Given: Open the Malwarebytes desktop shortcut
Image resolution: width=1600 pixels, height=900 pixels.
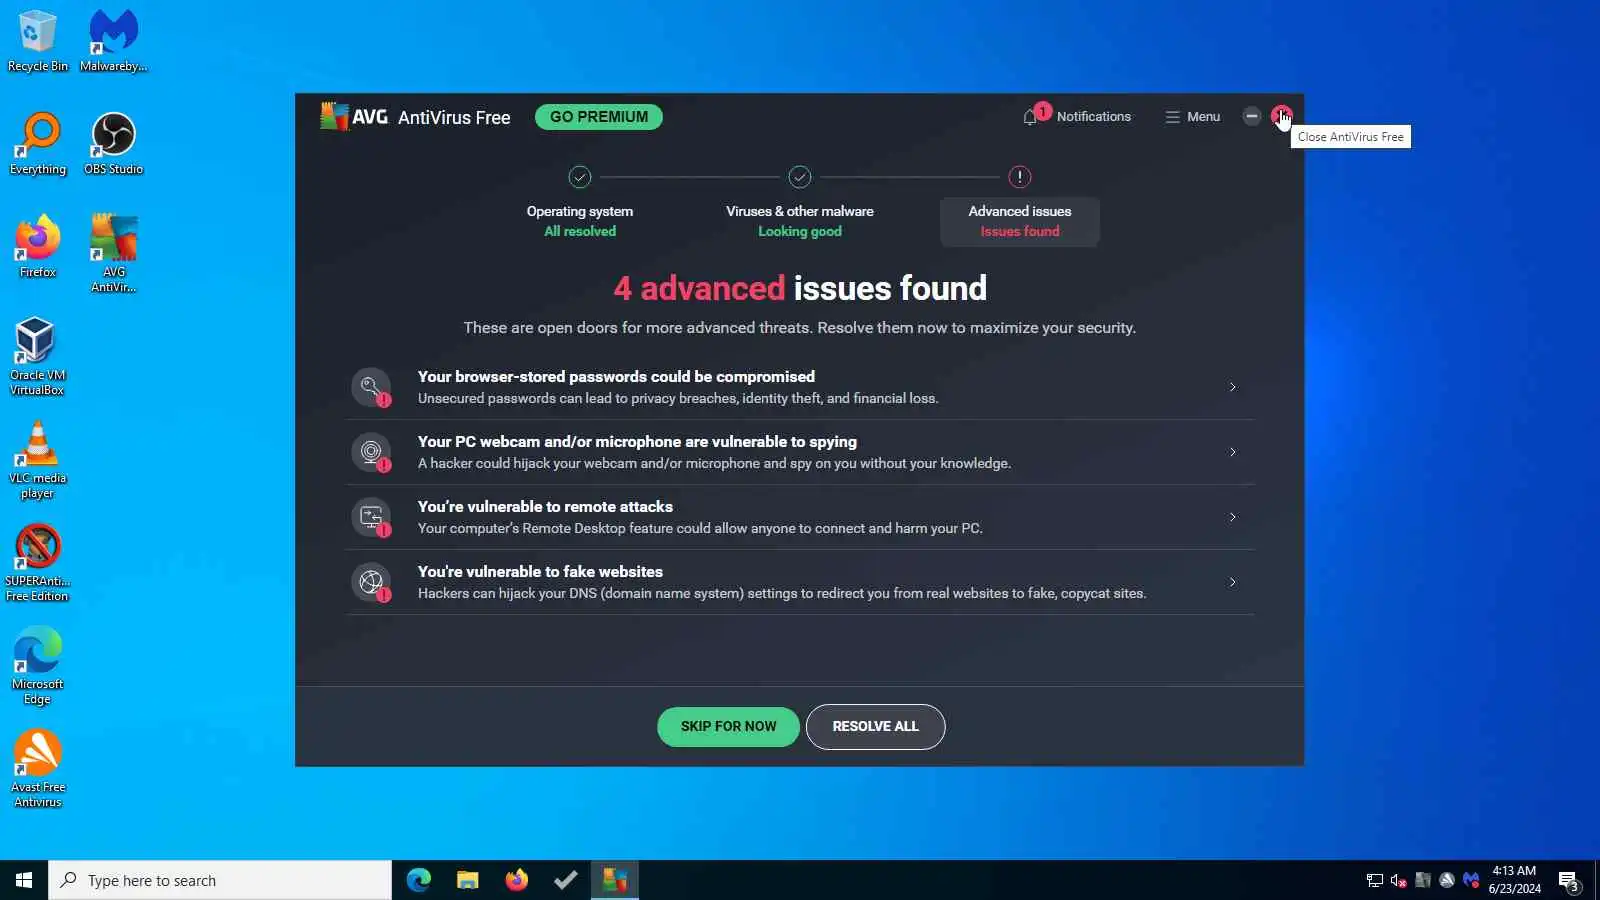Looking at the screenshot, I should click(113, 41).
